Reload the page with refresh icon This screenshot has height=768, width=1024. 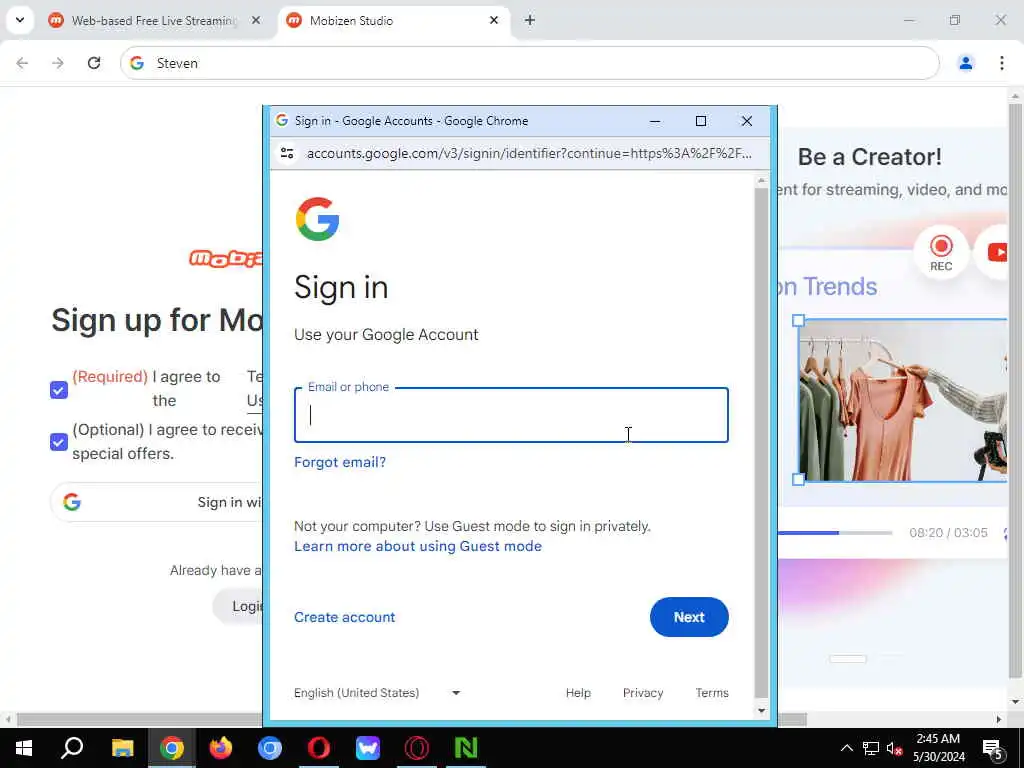click(x=94, y=63)
